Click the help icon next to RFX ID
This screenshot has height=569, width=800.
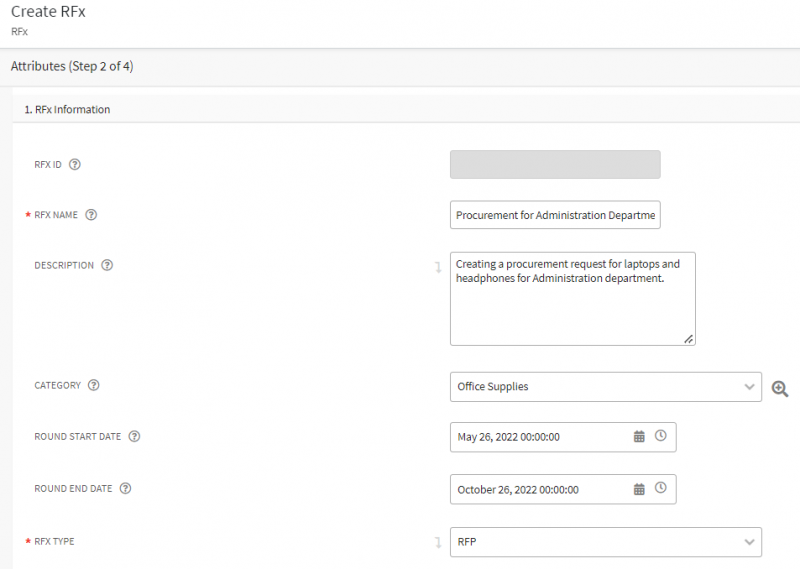(75, 164)
